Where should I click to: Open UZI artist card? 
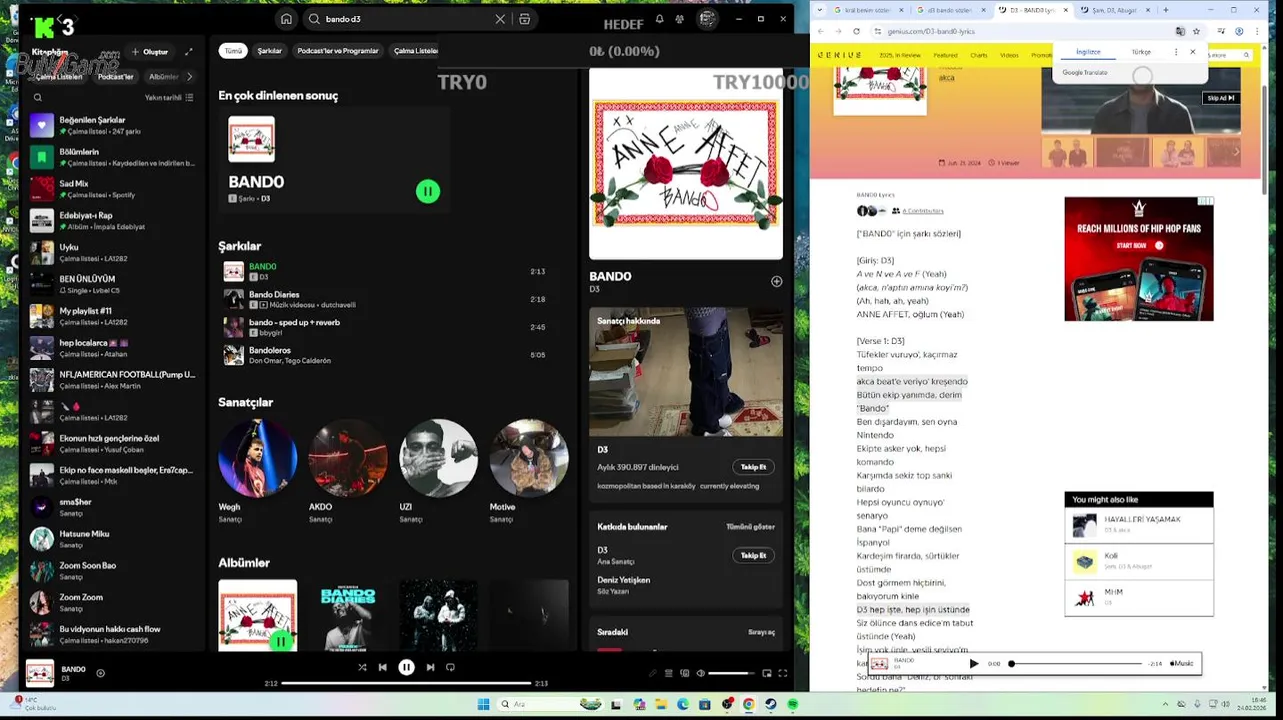(438, 470)
